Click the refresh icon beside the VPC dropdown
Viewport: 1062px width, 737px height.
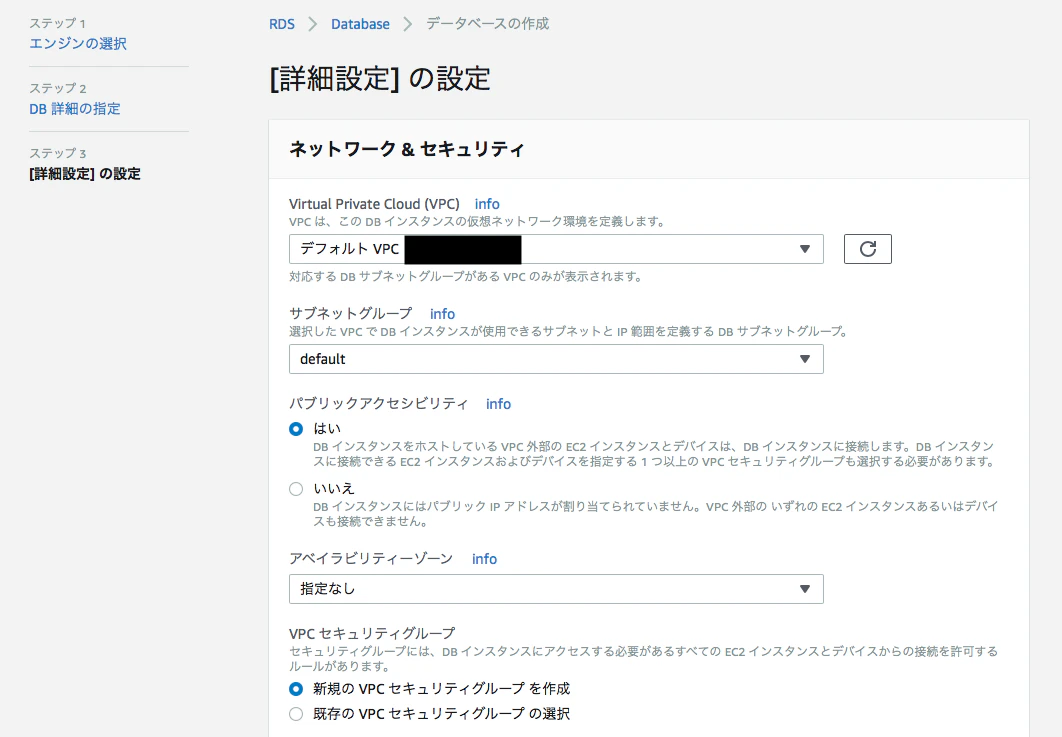pos(867,248)
